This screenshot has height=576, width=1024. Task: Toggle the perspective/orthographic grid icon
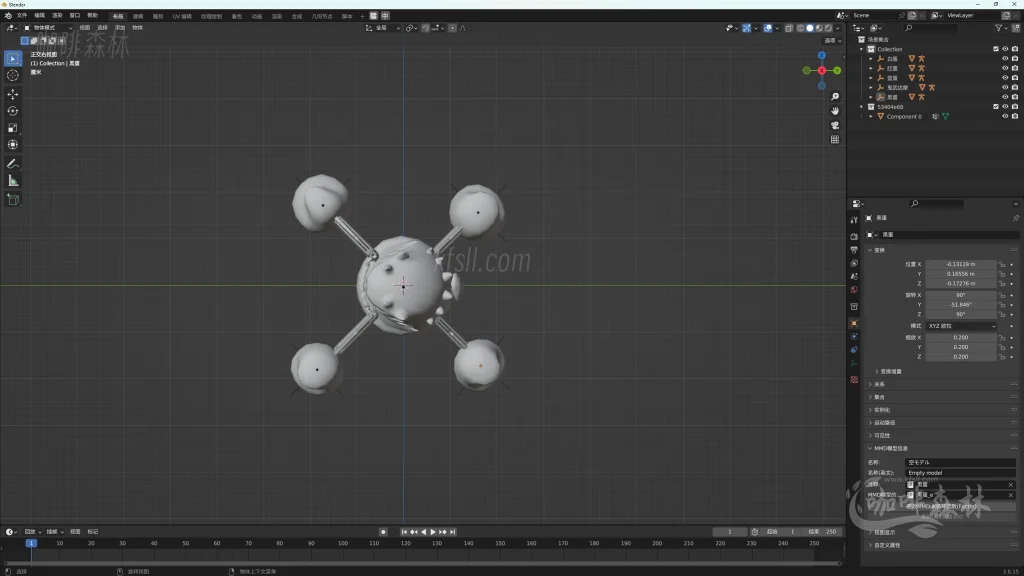pos(835,139)
